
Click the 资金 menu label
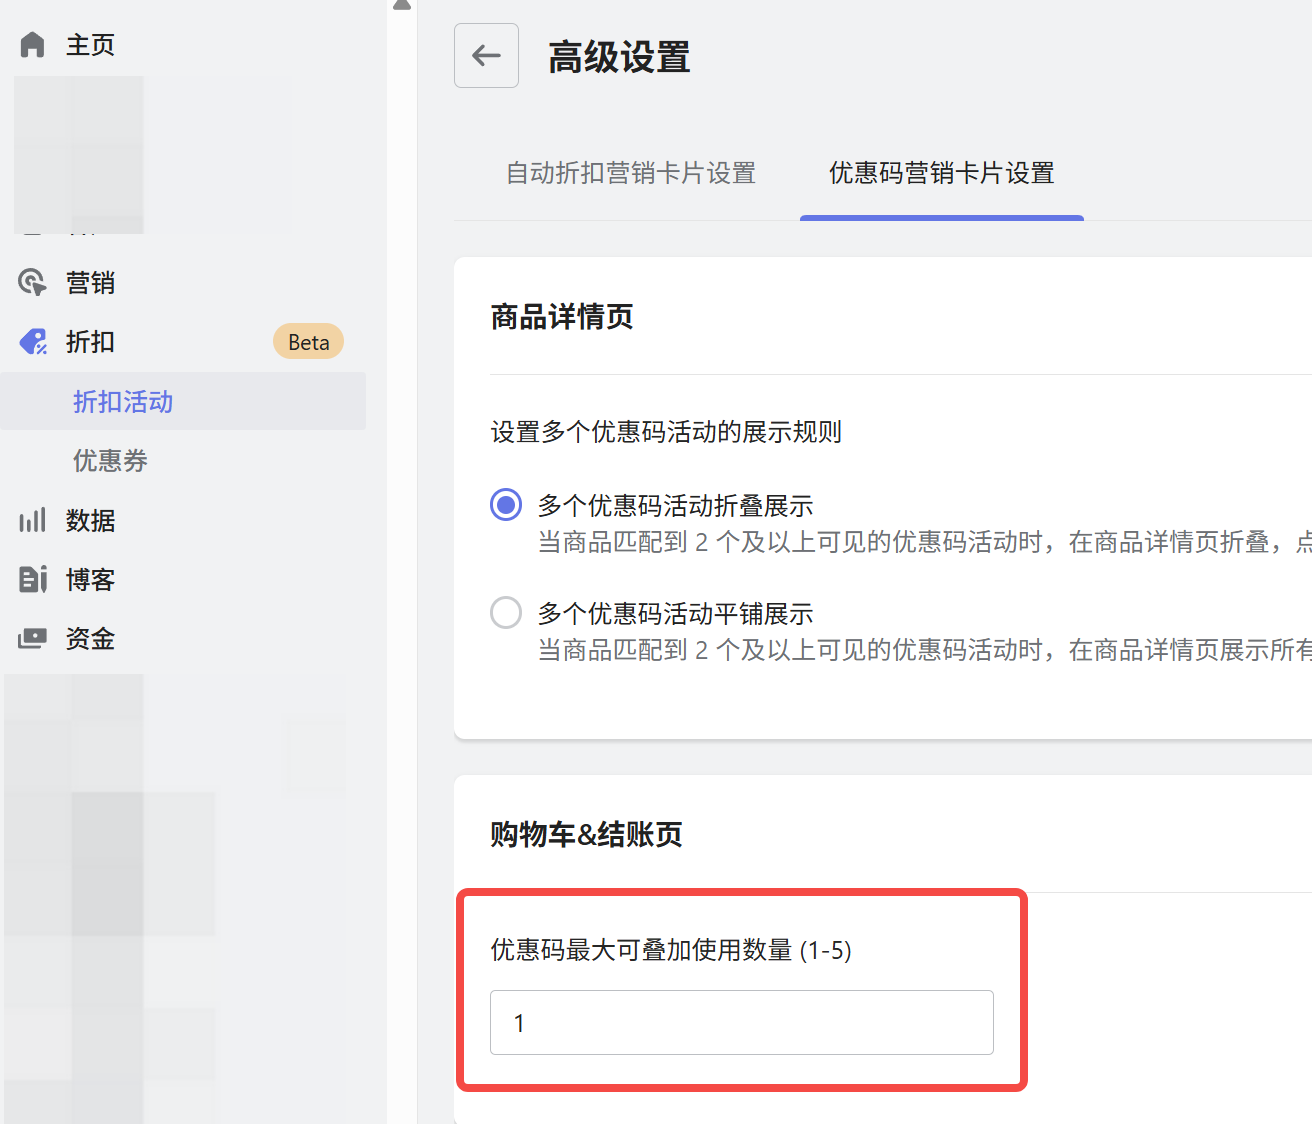tap(90, 638)
